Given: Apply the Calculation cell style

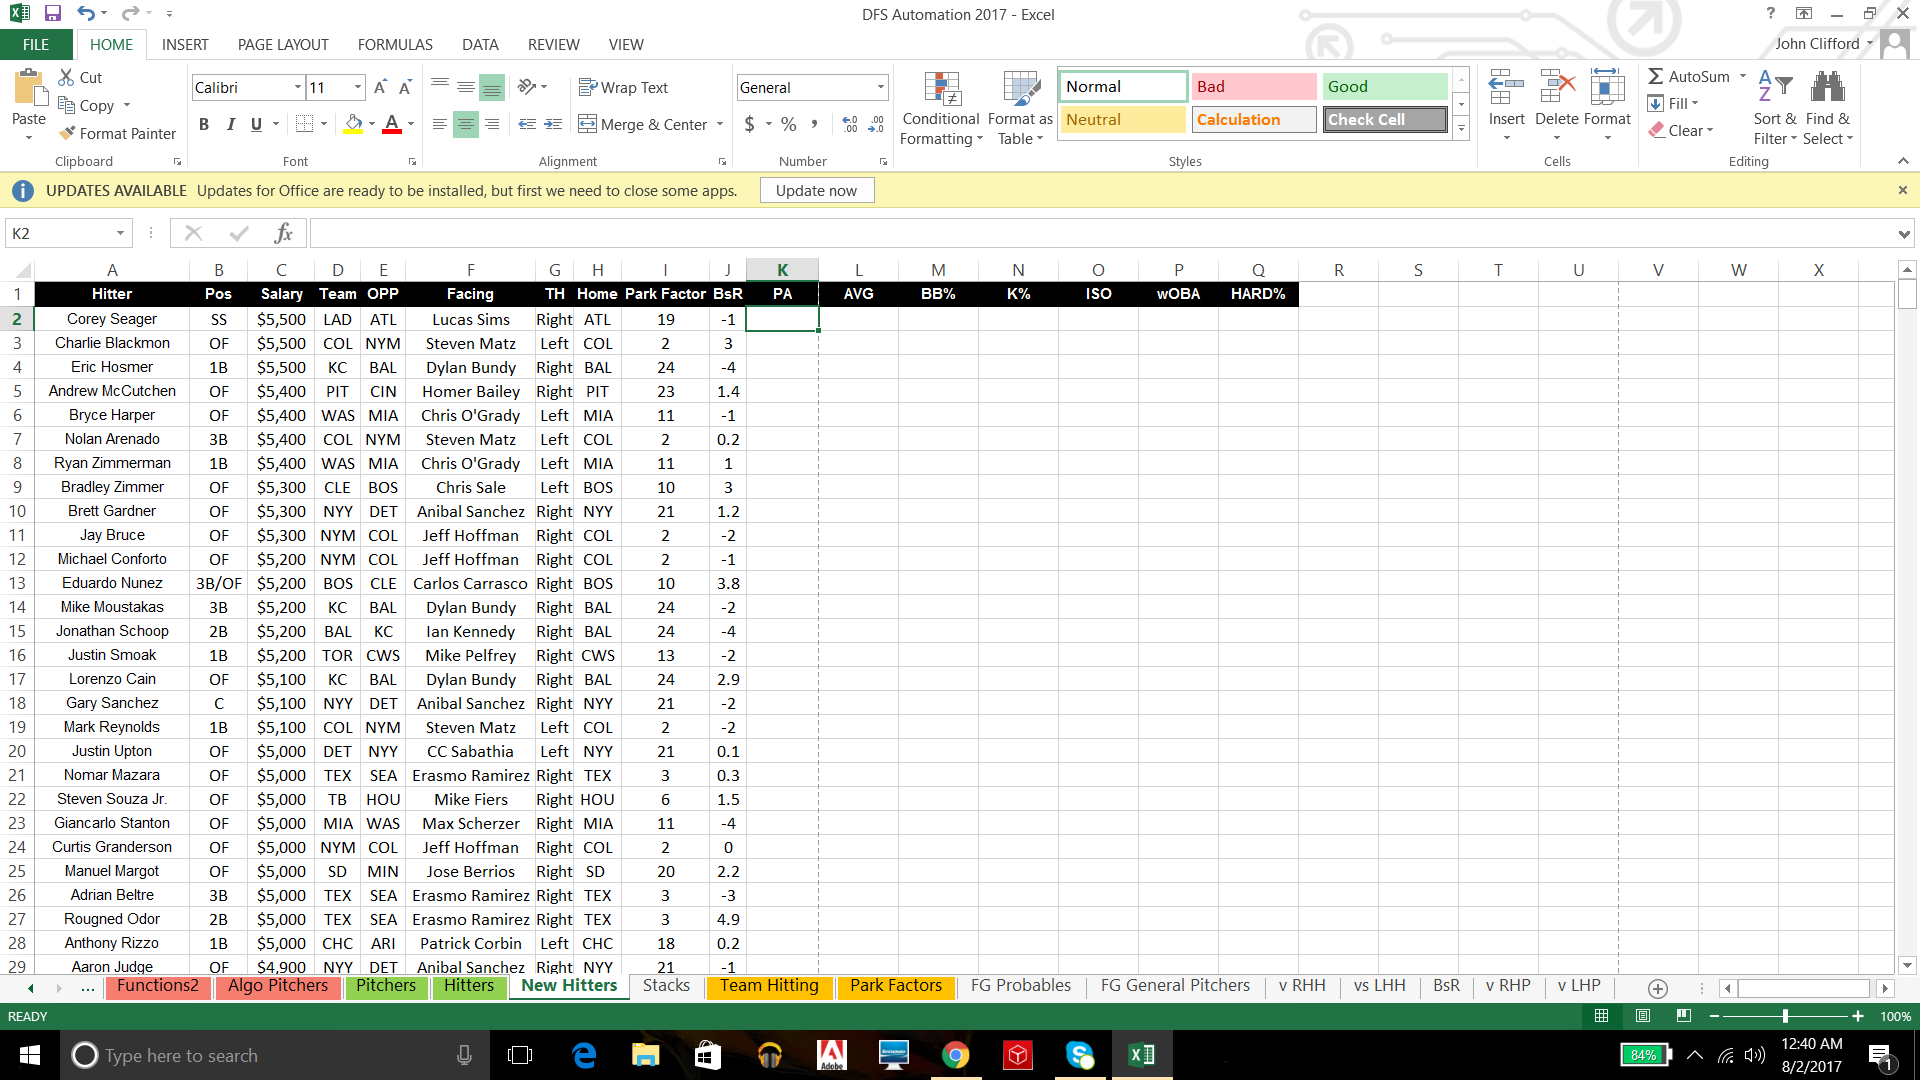Looking at the screenshot, I should [1253, 120].
